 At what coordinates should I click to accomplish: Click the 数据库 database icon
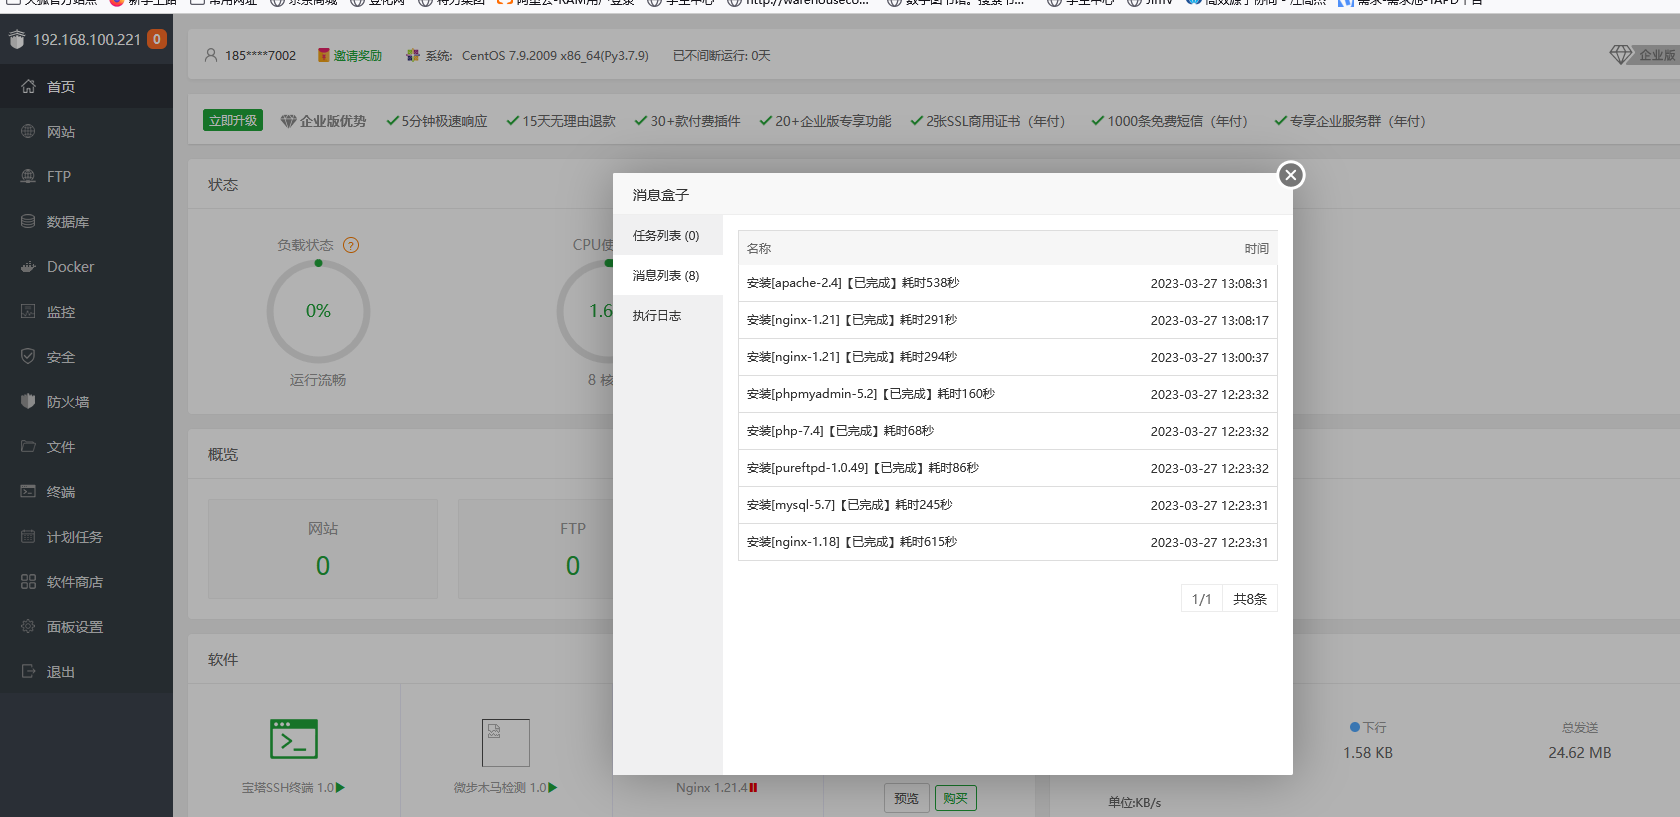click(x=28, y=221)
